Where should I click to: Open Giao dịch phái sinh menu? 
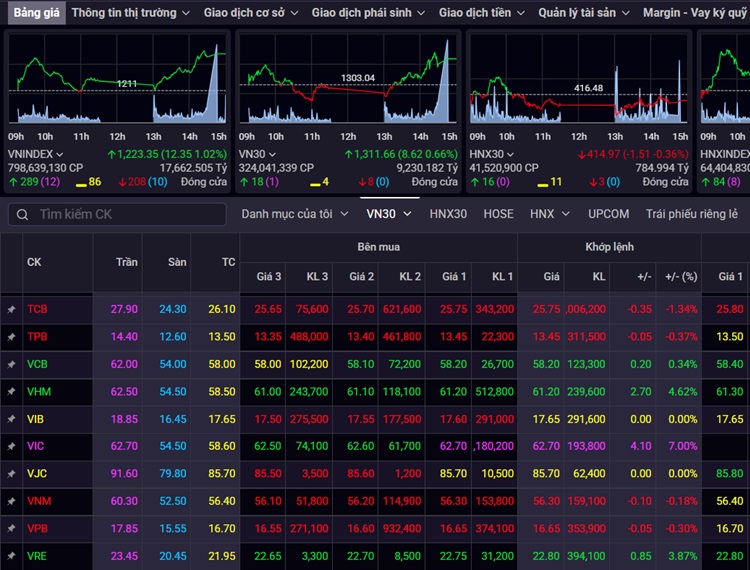(368, 13)
